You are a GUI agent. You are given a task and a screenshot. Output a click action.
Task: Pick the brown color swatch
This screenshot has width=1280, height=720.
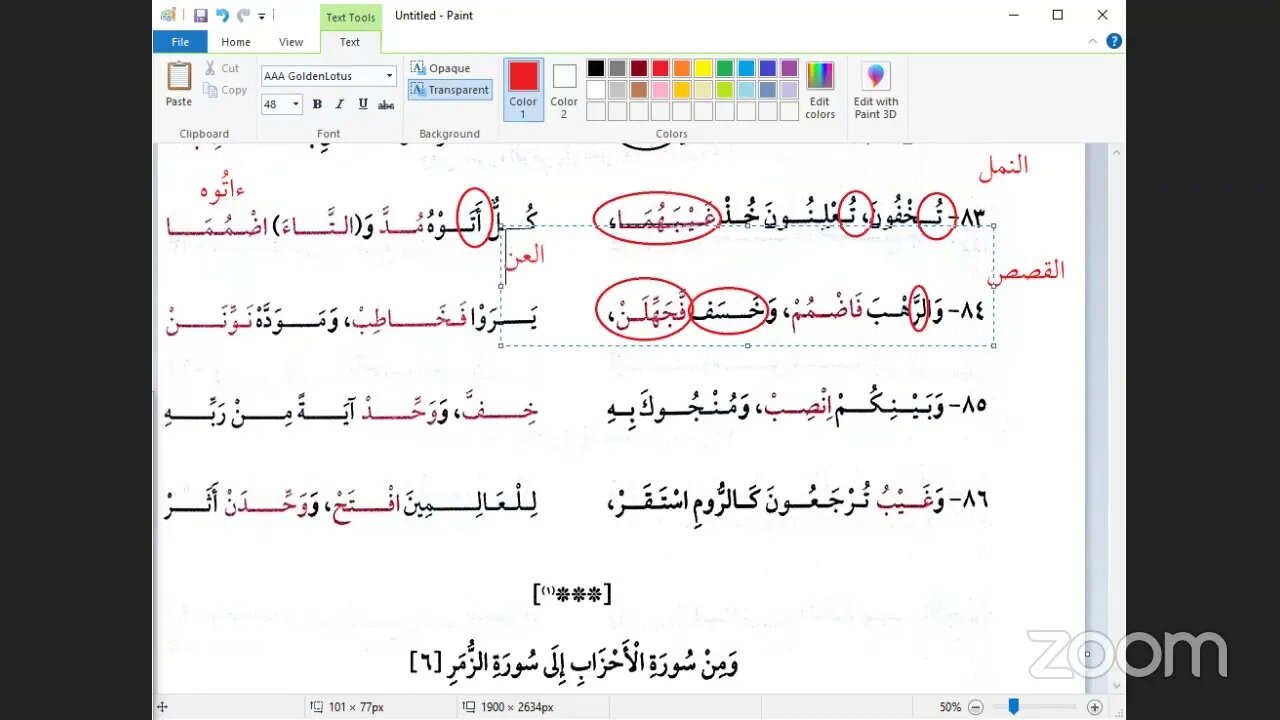point(639,90)
